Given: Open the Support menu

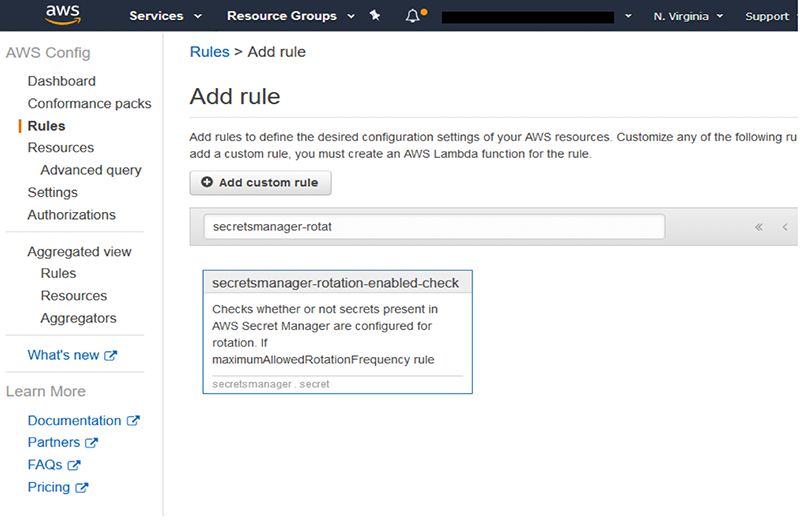Looking at the screenshot, I should tap(767, 16).
